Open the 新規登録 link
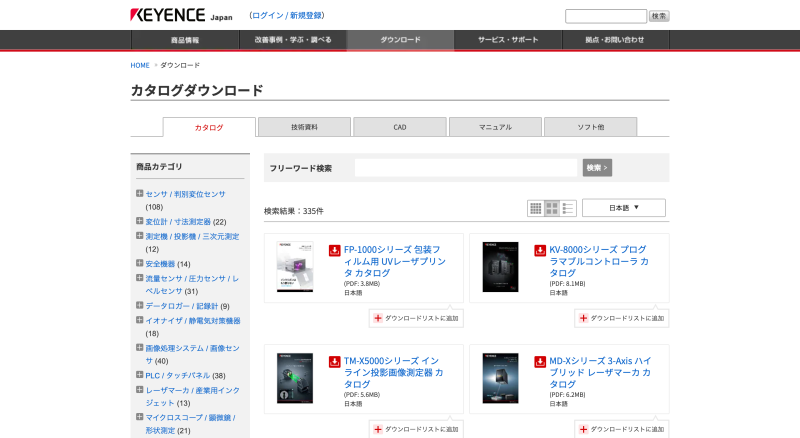 [306, 15]
